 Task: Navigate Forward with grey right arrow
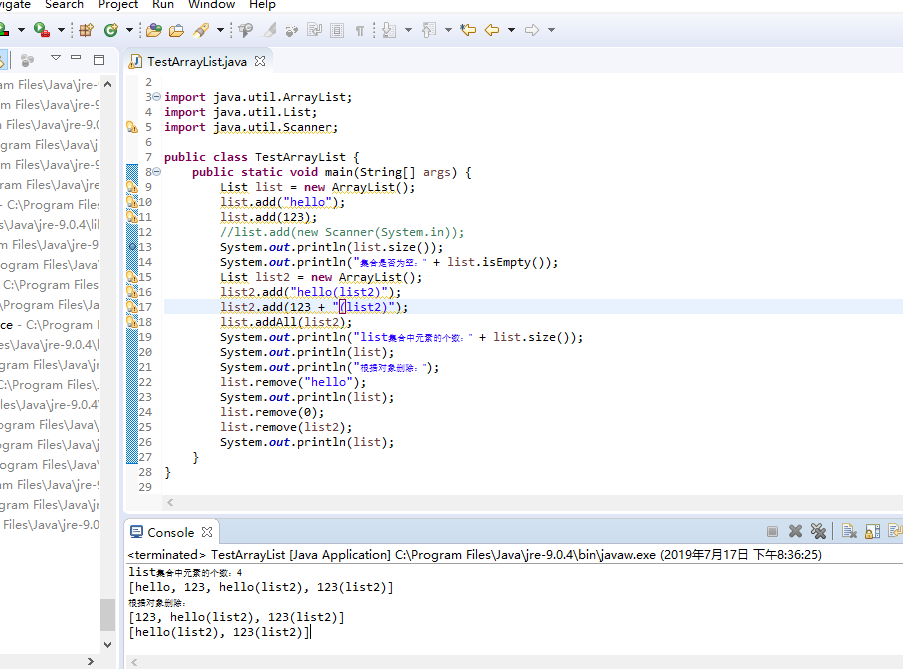(532, 30)
